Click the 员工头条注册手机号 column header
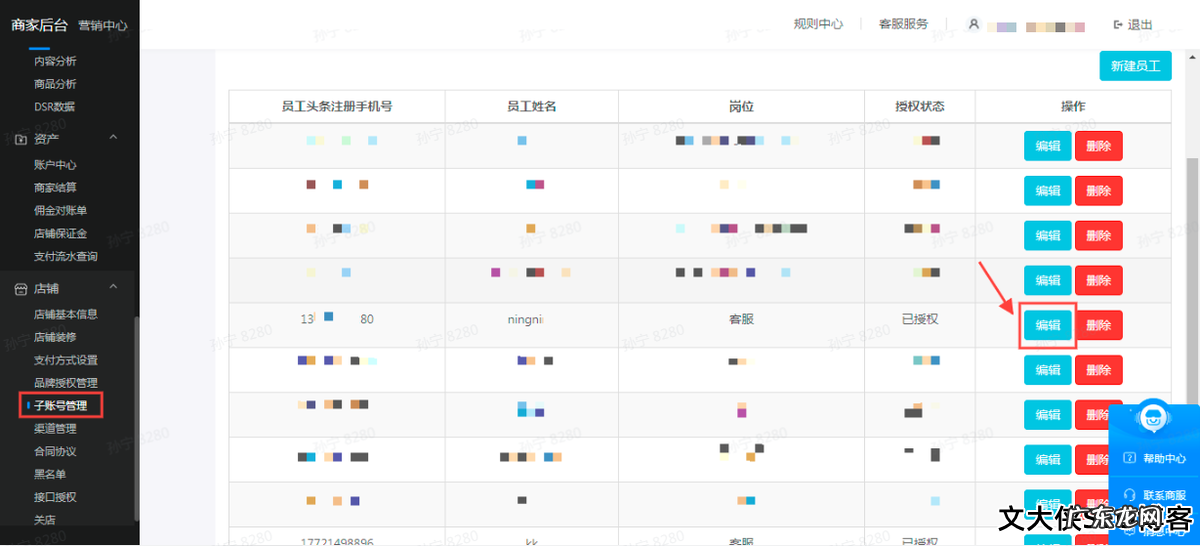Image resolution: width=1200 pixels, height=546 pixels. click(x=337, y=106)
